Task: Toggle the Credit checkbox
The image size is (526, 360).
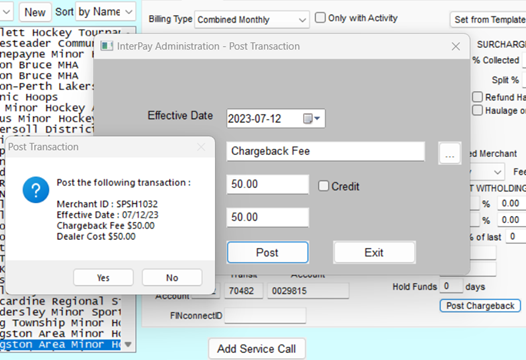Action: pos(323,186)
